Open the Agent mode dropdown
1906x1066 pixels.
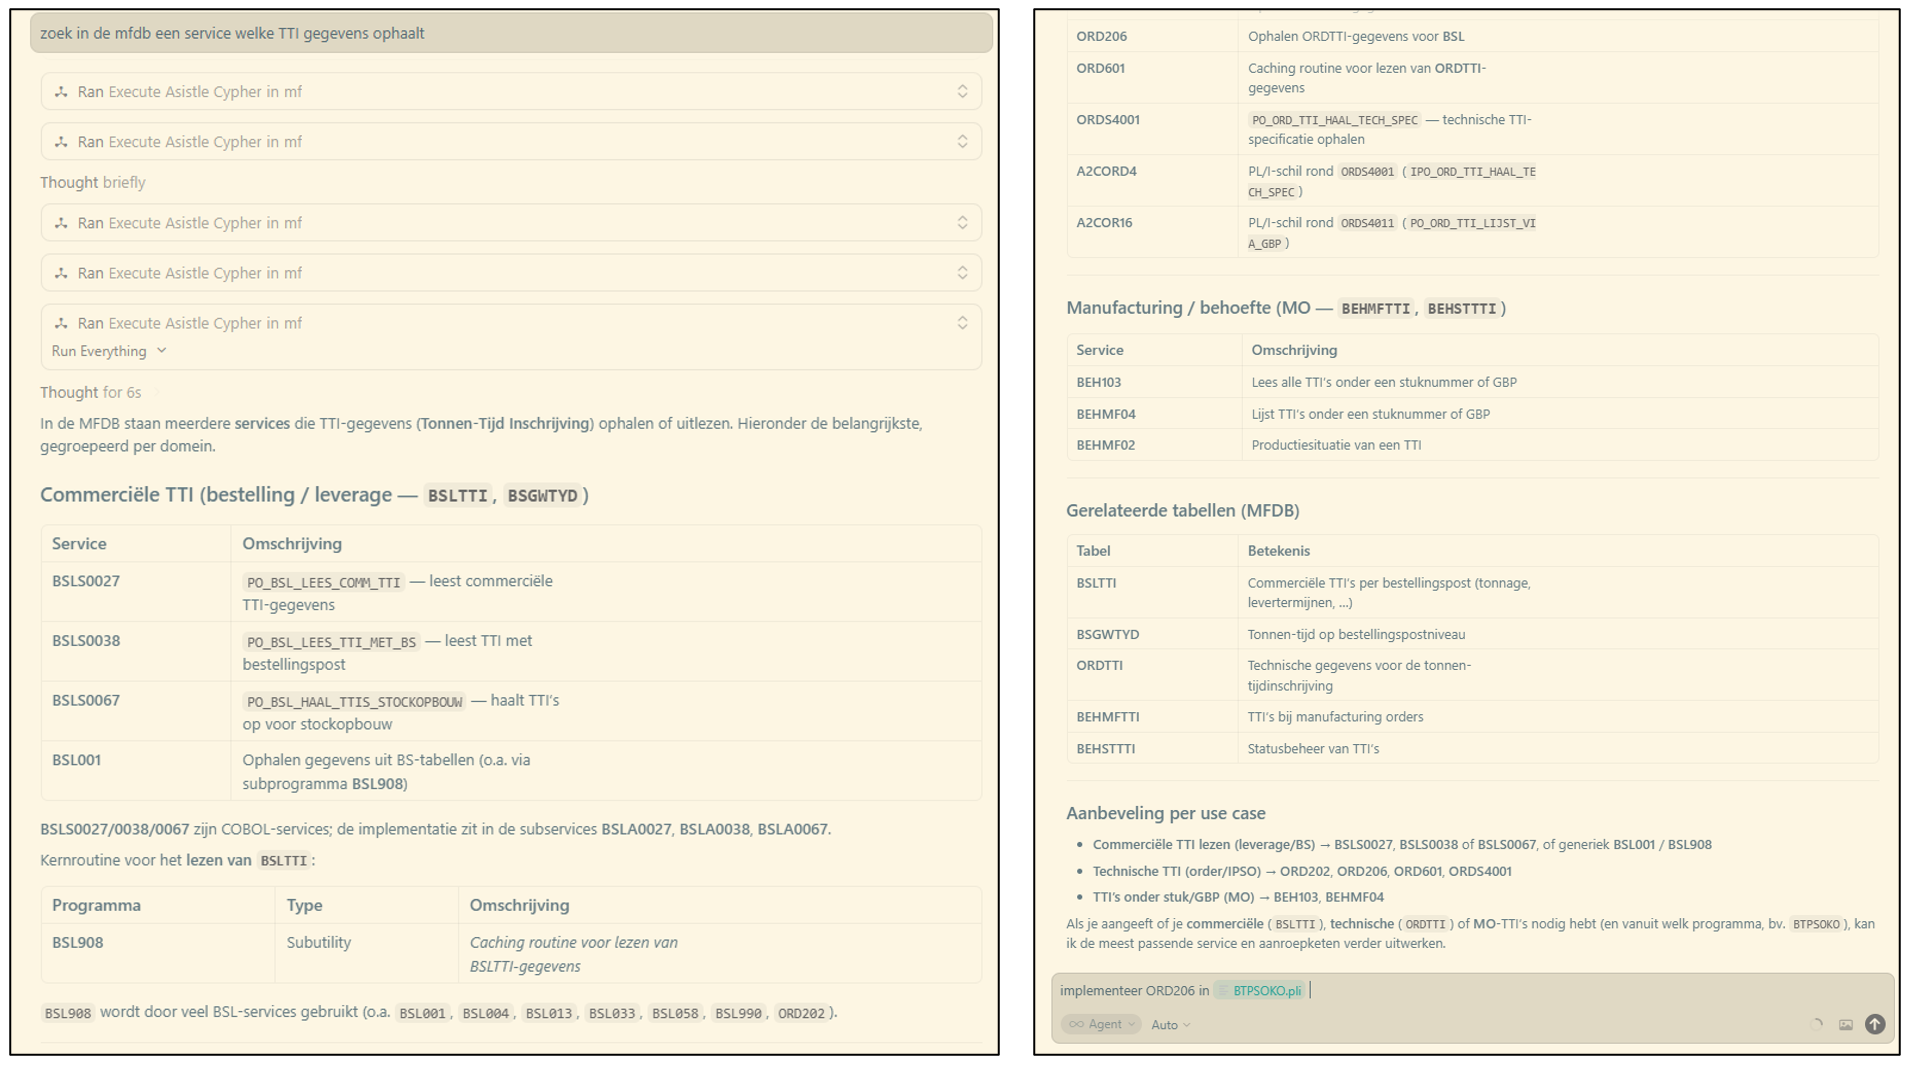[x=1101, y=1024]
